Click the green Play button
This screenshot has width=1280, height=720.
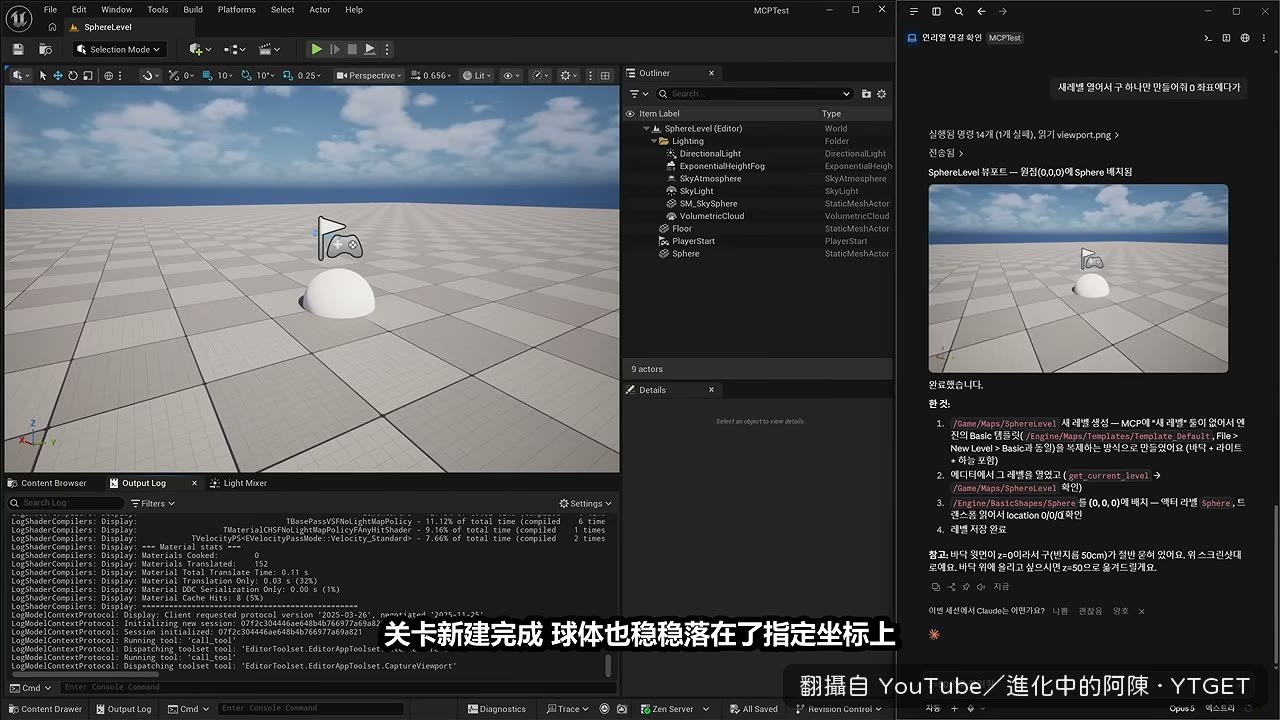(316, 49)
